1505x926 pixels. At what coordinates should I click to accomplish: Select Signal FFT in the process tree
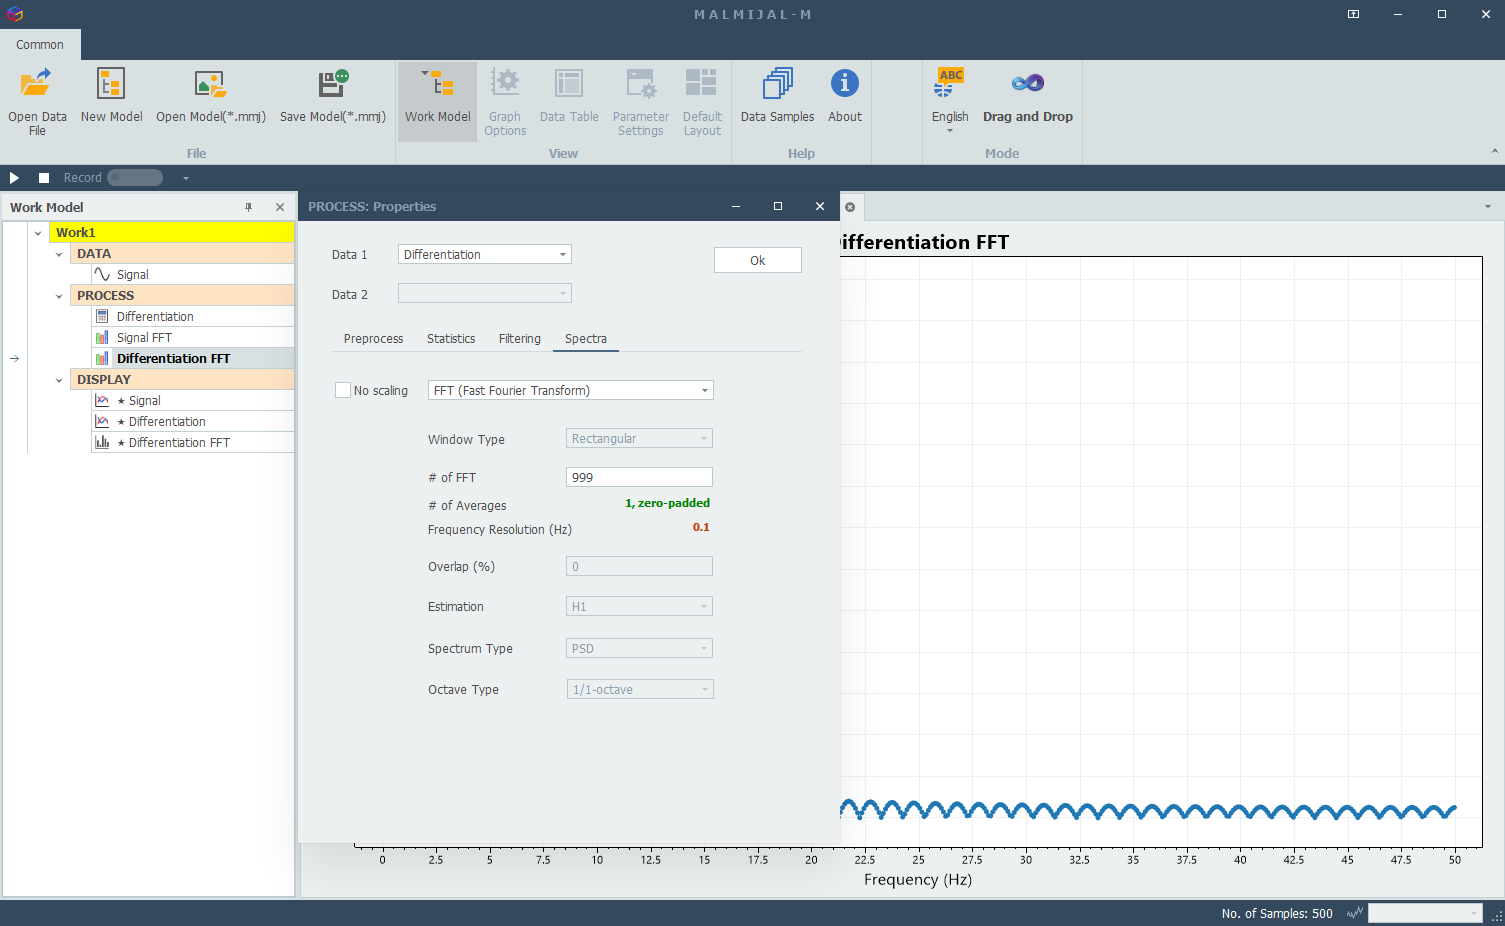coord(144,338)
